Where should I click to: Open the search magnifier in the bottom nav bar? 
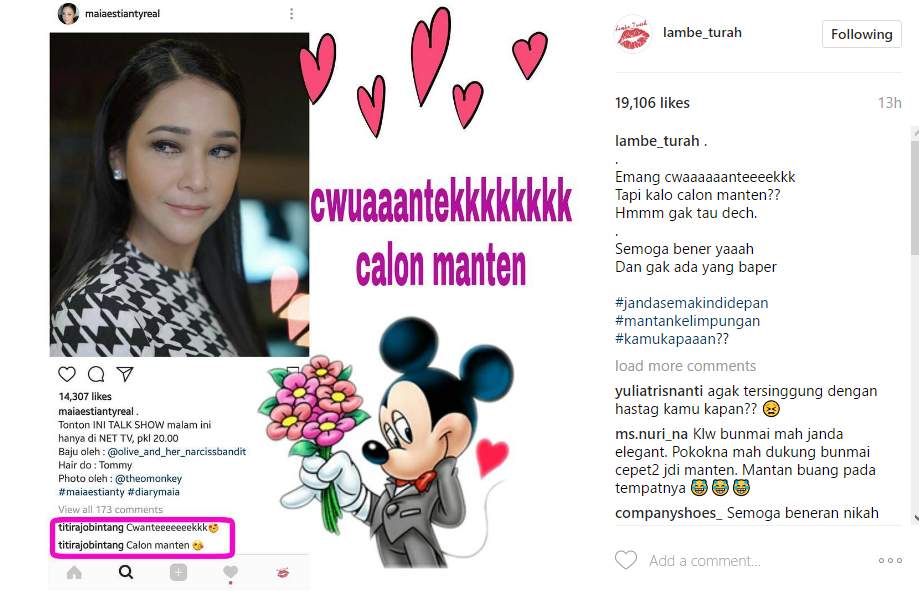coord(126,572)
